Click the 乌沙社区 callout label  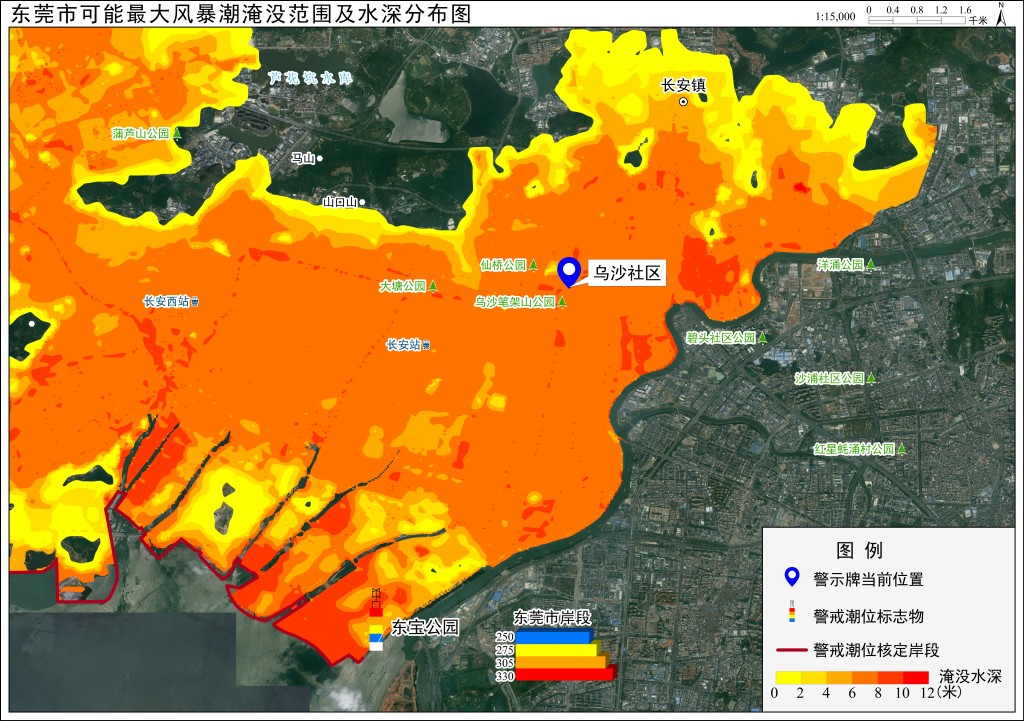pyautogui.click(x=628, y=273)
